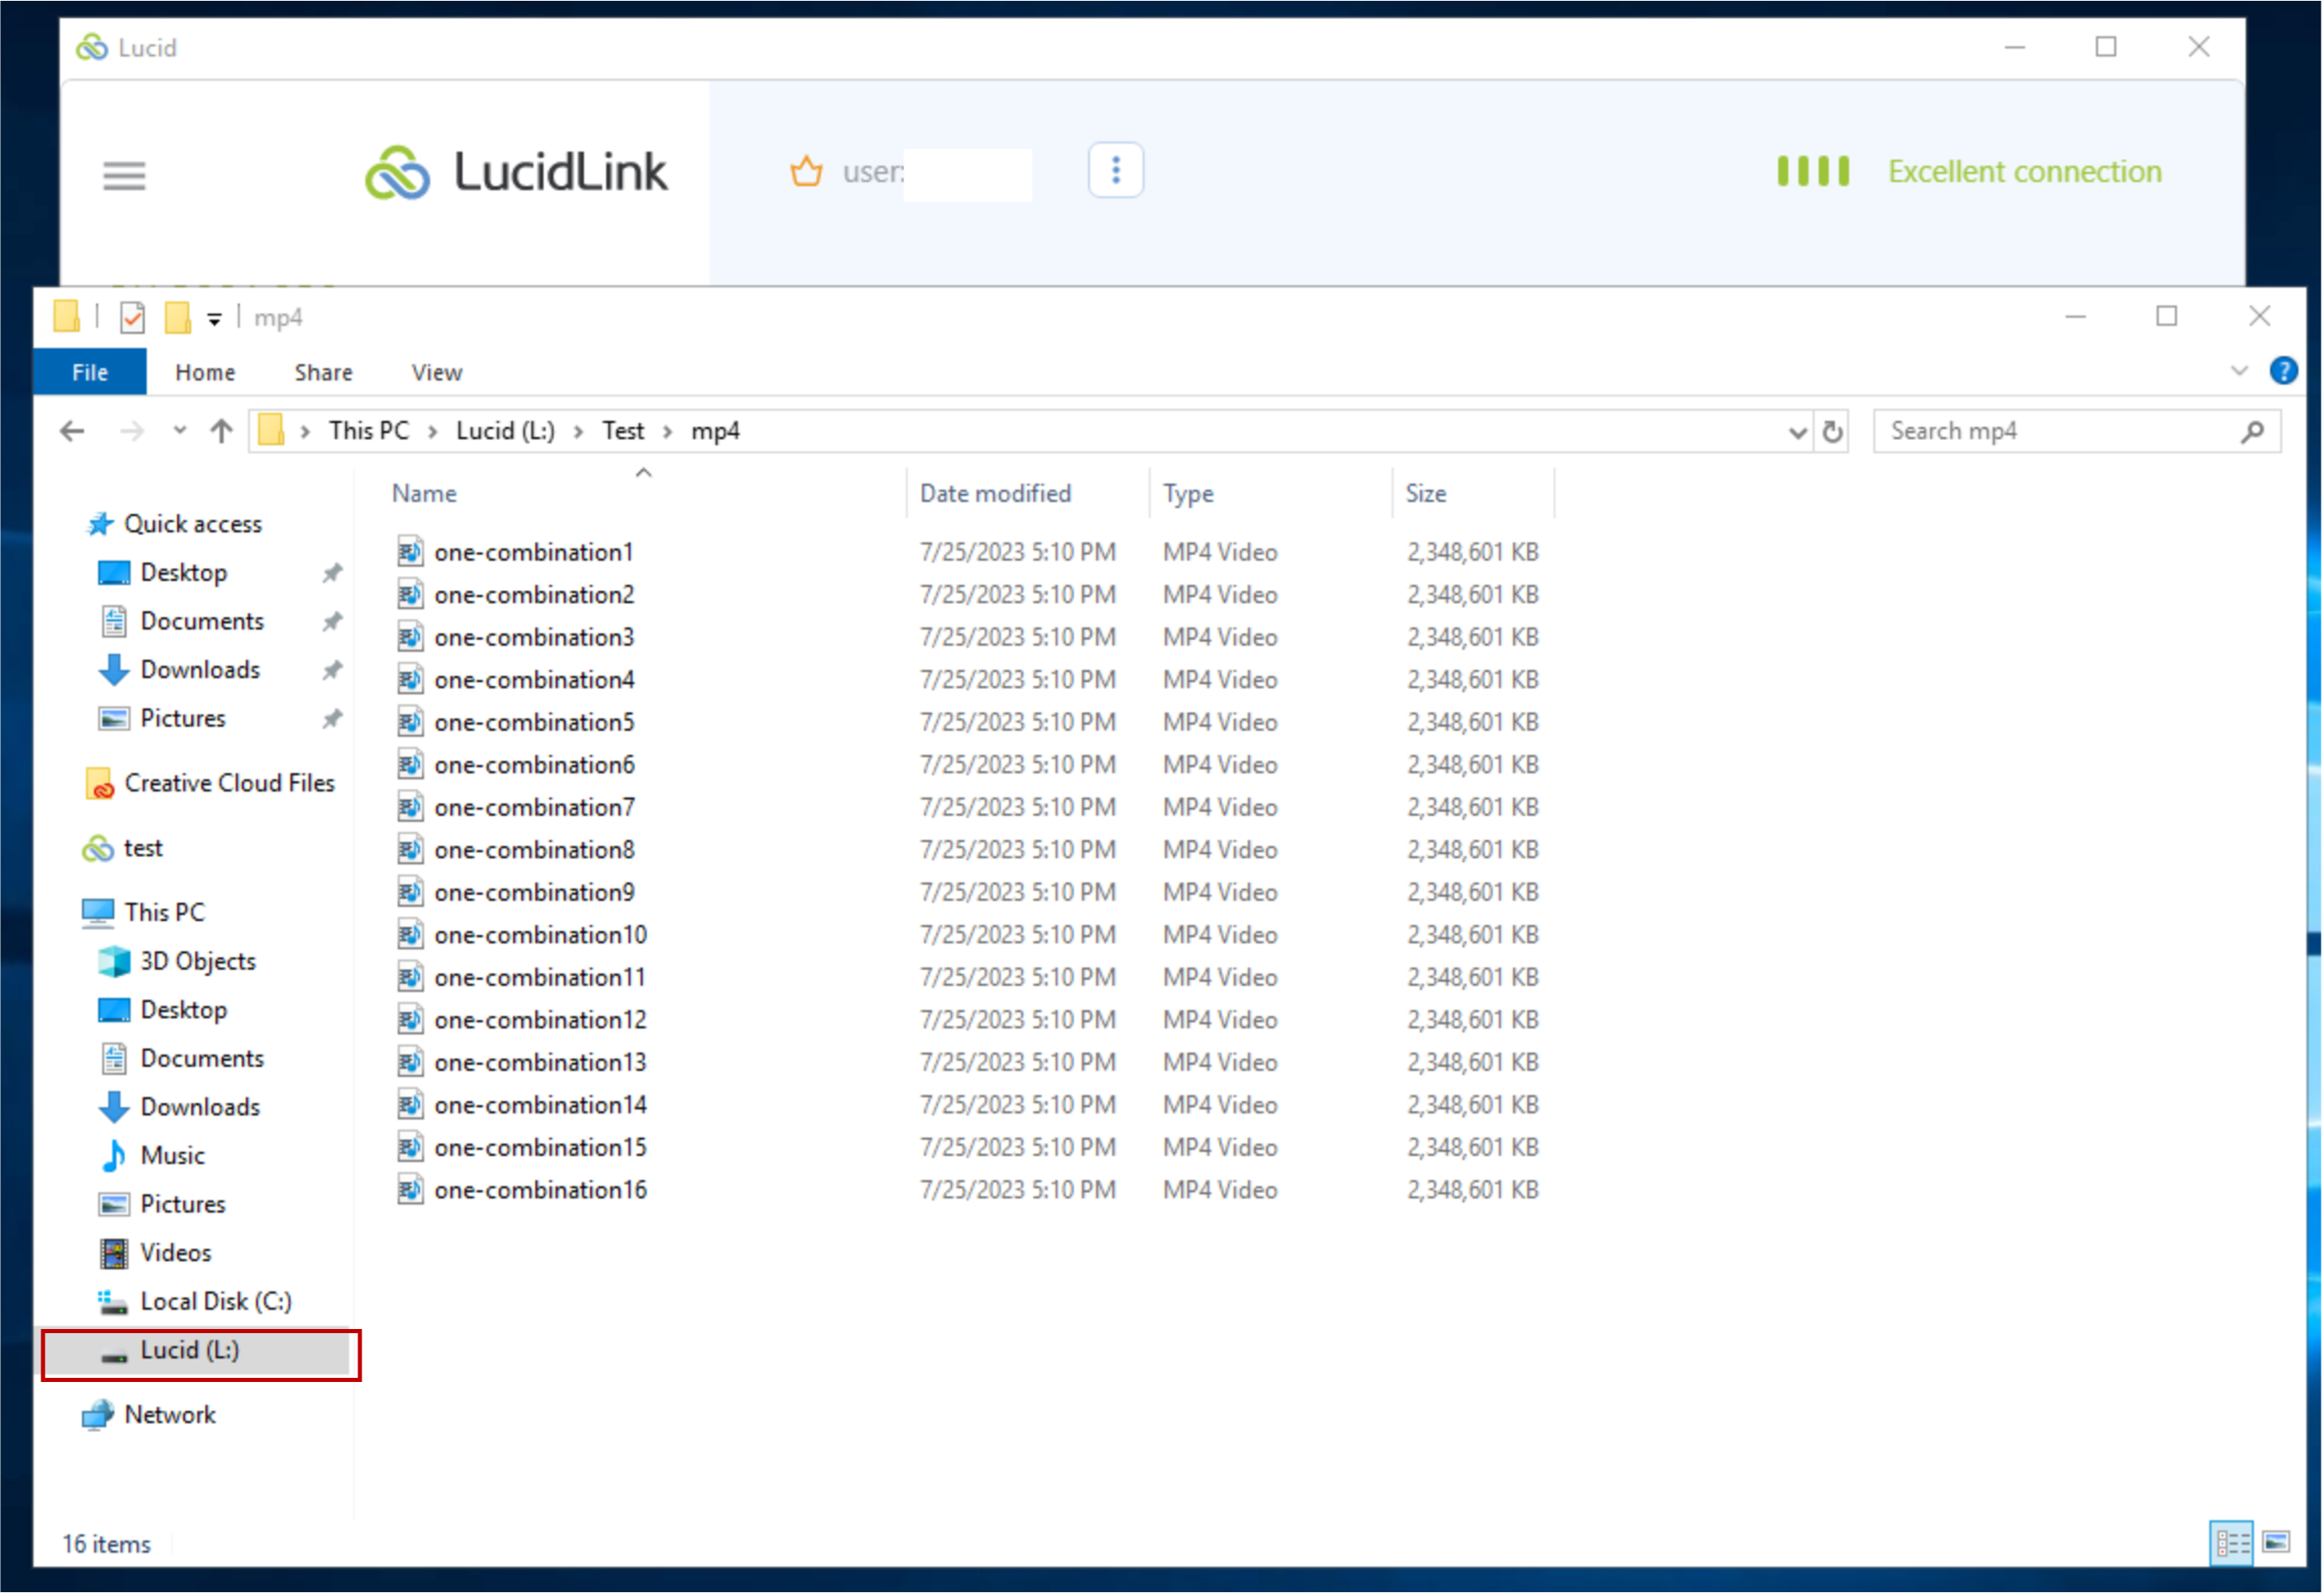The width and height of the screenshot is (2324, 1593).
Task: Expand the address bar history dropdown
Action: [1797, 432]
